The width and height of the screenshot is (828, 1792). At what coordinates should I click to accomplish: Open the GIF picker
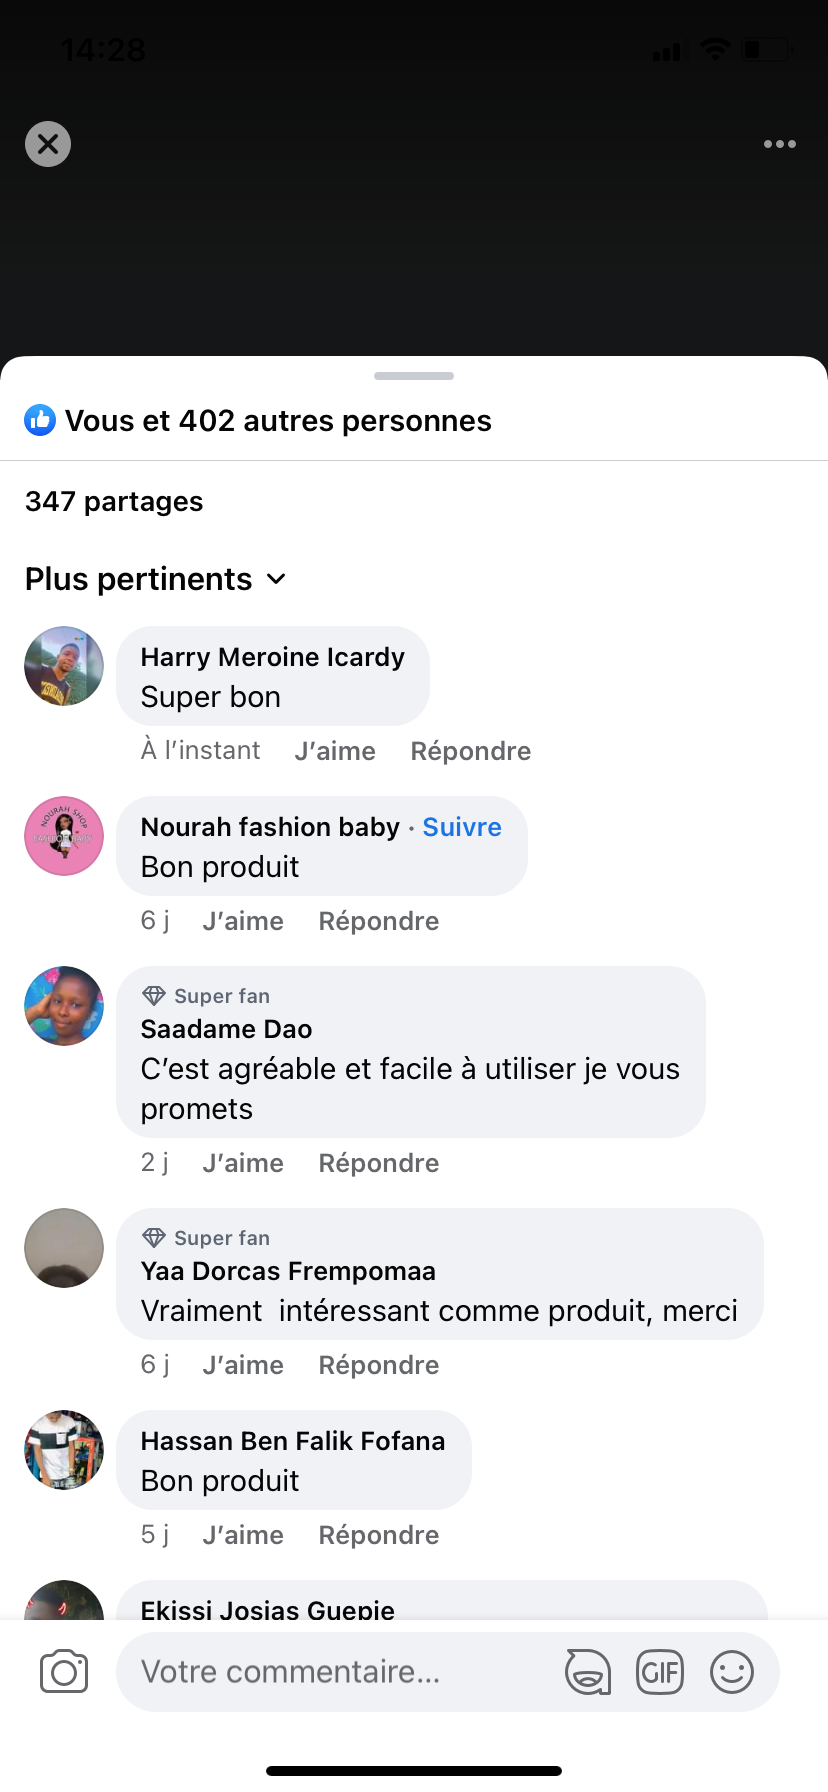660,1671
